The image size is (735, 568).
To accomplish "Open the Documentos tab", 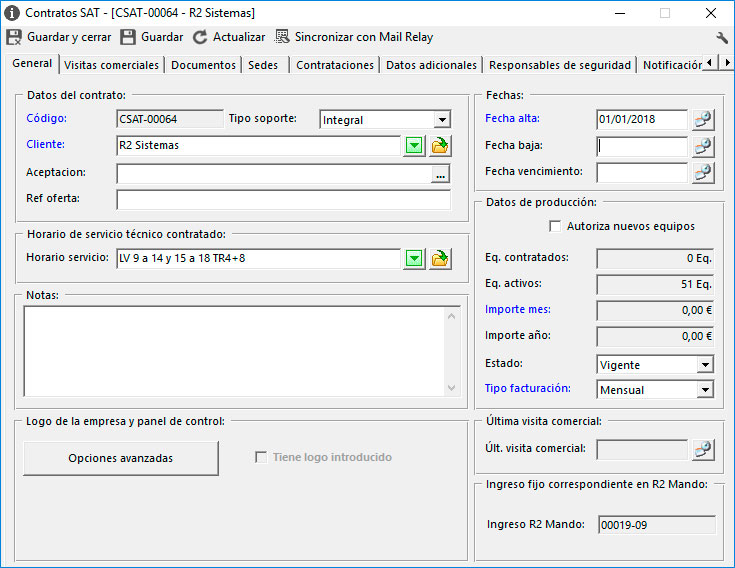I will click(203, 65).
